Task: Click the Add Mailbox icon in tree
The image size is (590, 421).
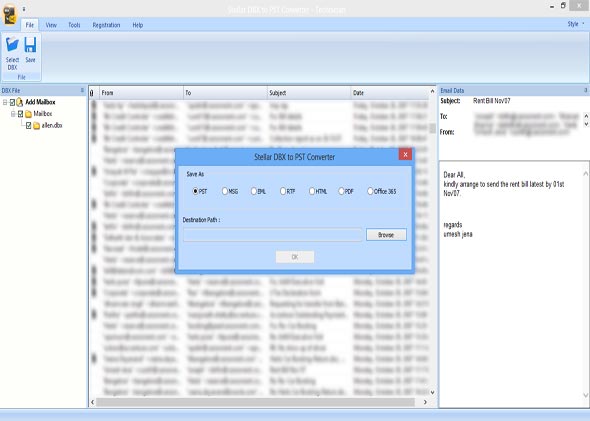Action: coord(20,102)
